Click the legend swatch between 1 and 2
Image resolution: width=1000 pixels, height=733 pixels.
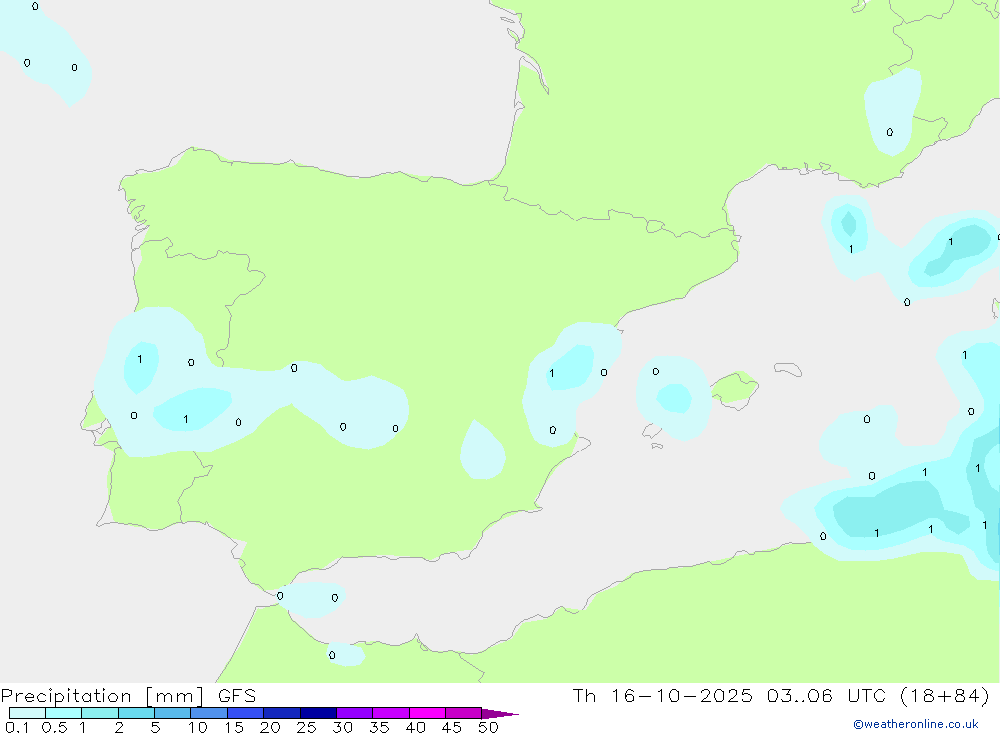pos(99,713)
